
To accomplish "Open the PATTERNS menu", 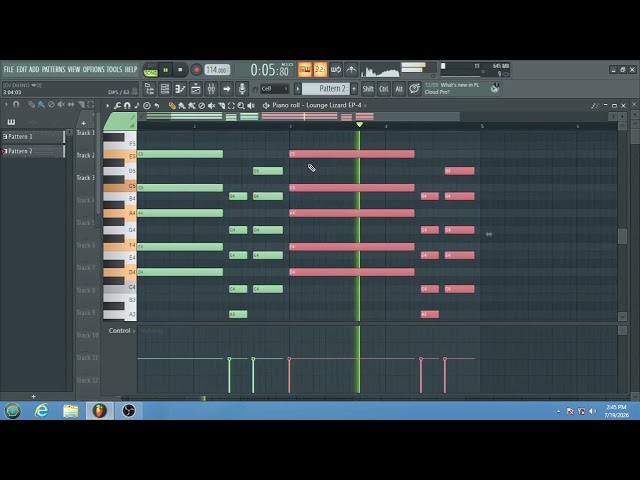I will pos(53,69).
